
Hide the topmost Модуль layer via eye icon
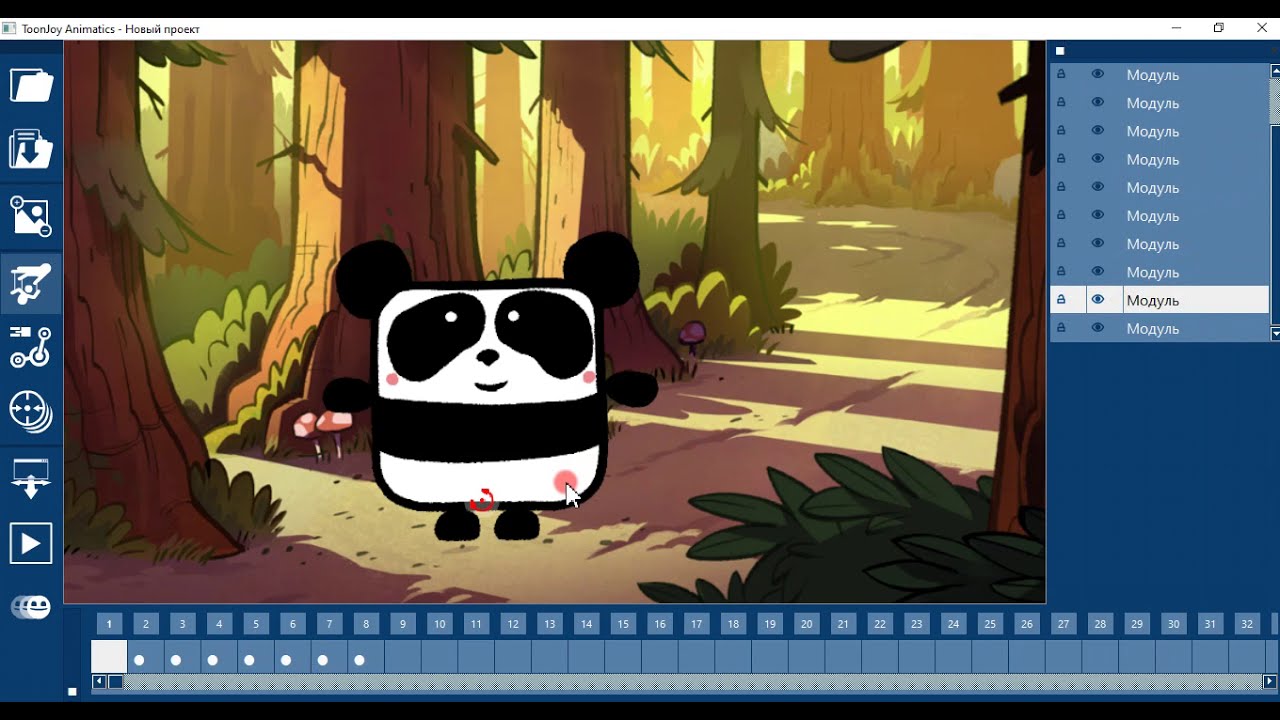(x=1097, y=74)
